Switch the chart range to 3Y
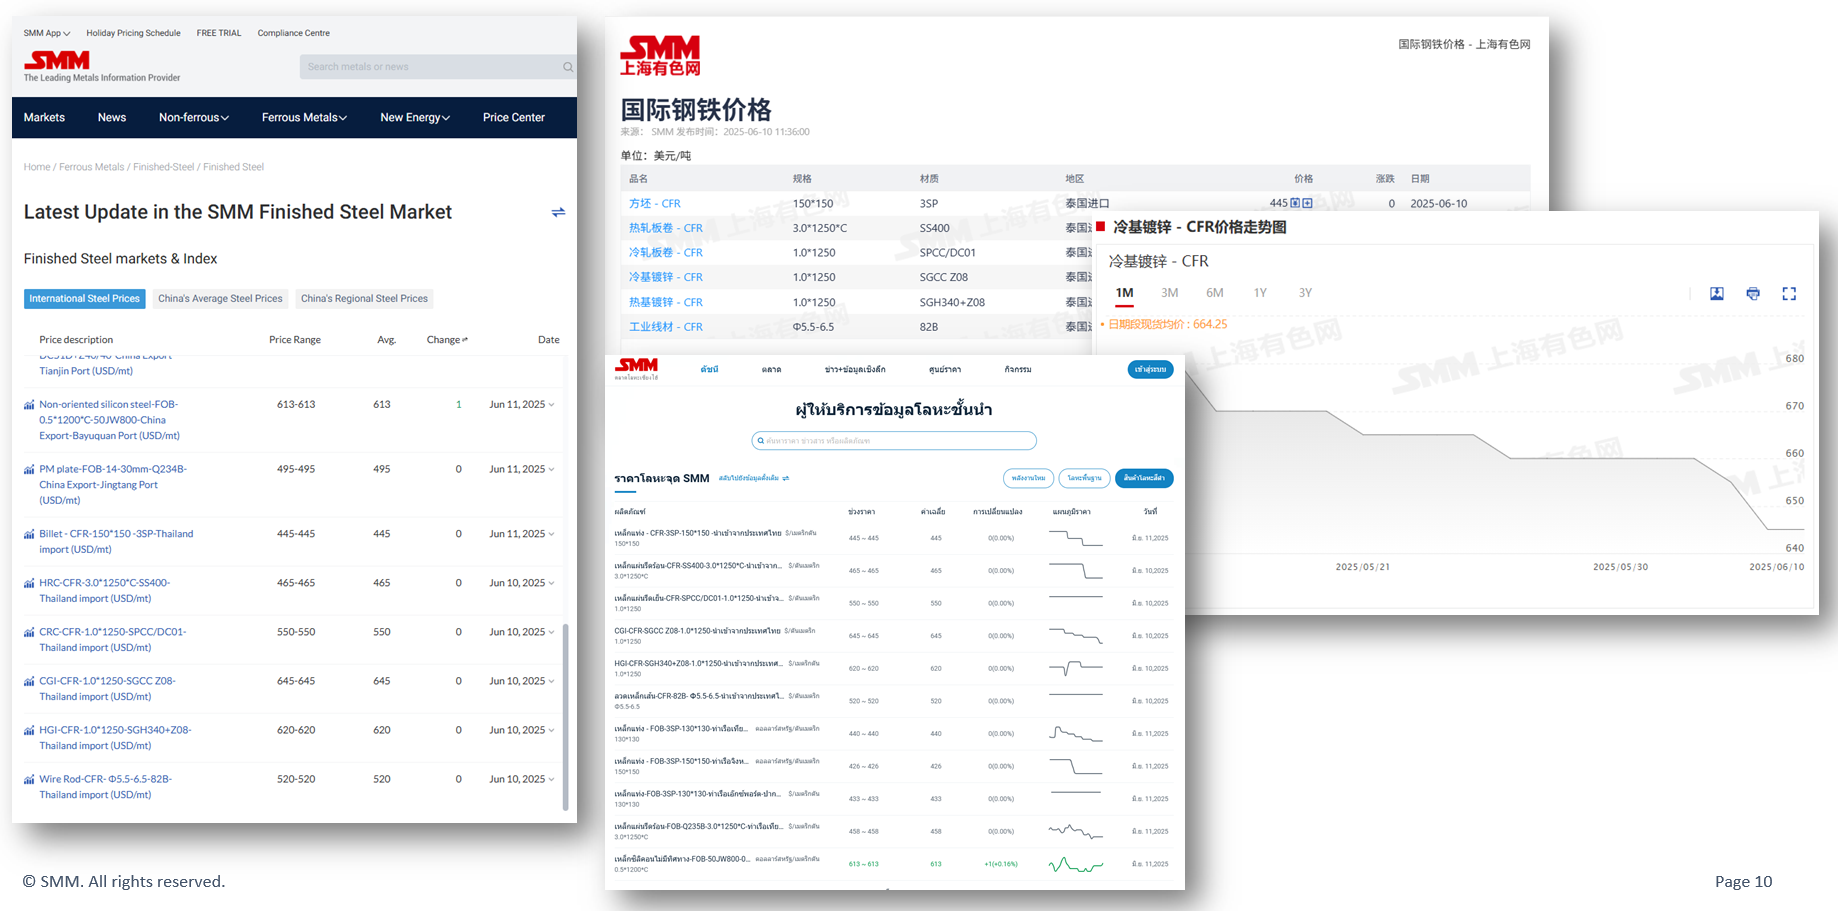Screen dimensions: 1838x911 [1305, 293]
